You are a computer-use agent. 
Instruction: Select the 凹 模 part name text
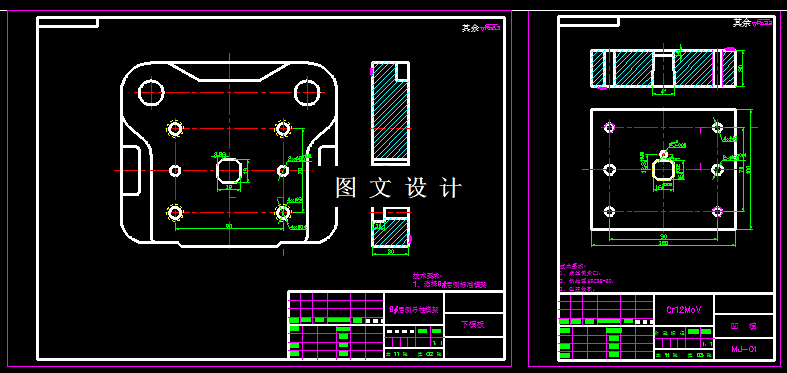[743, 326]
